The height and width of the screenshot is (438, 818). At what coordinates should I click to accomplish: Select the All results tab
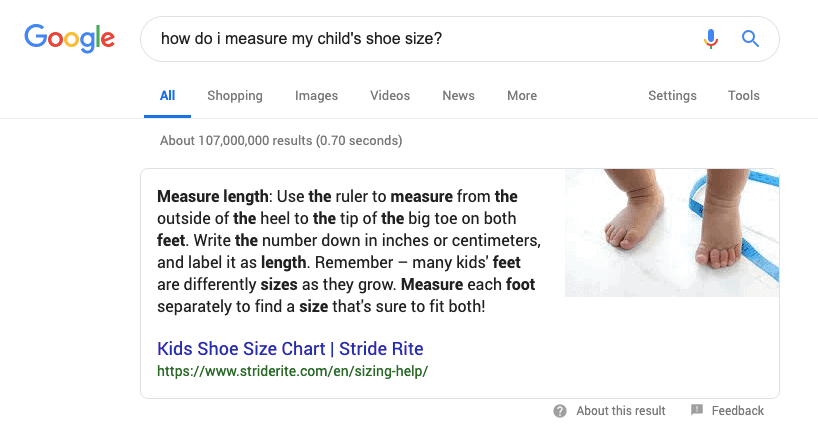coord(167,96)
